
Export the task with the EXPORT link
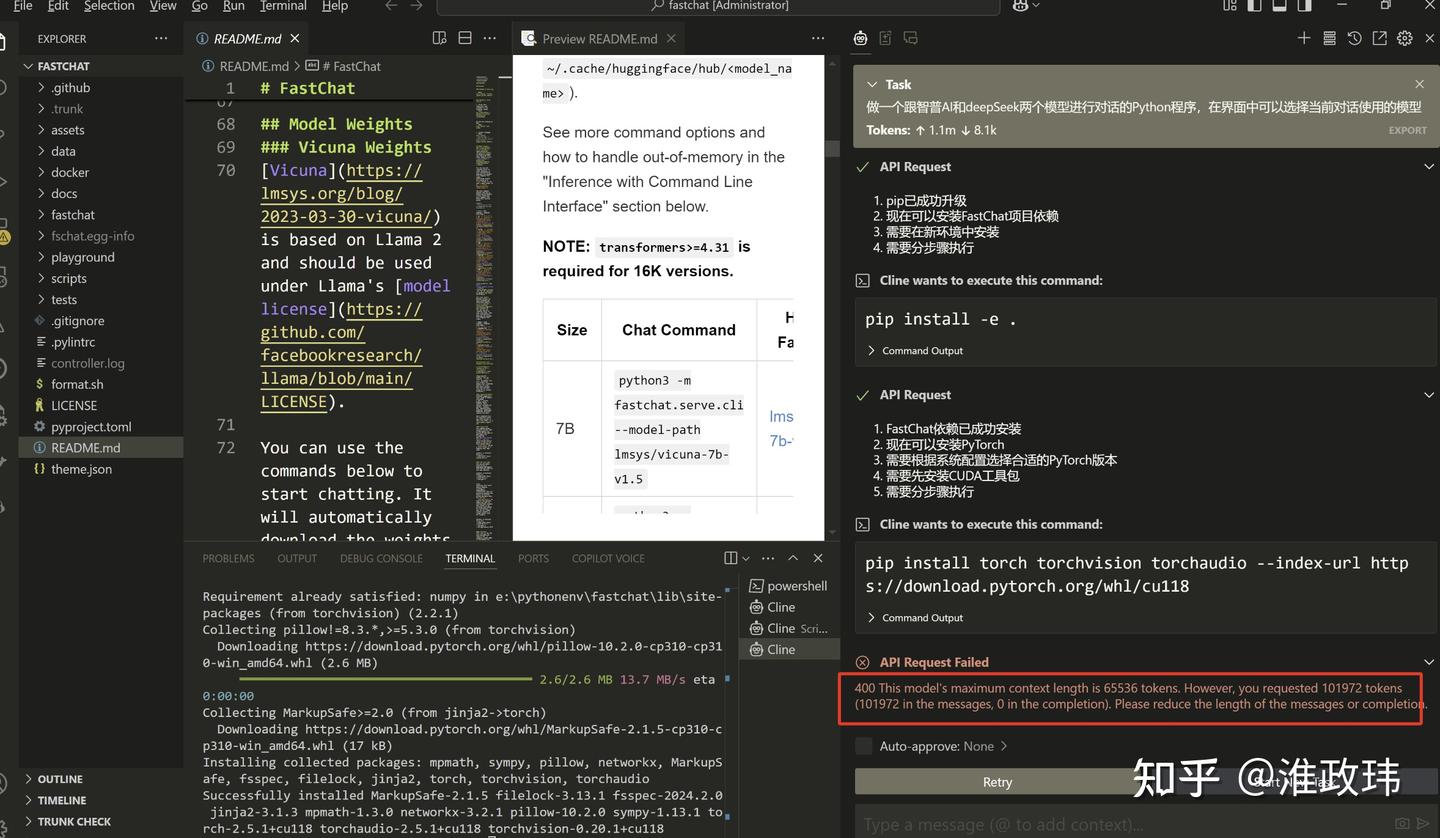1406,130
